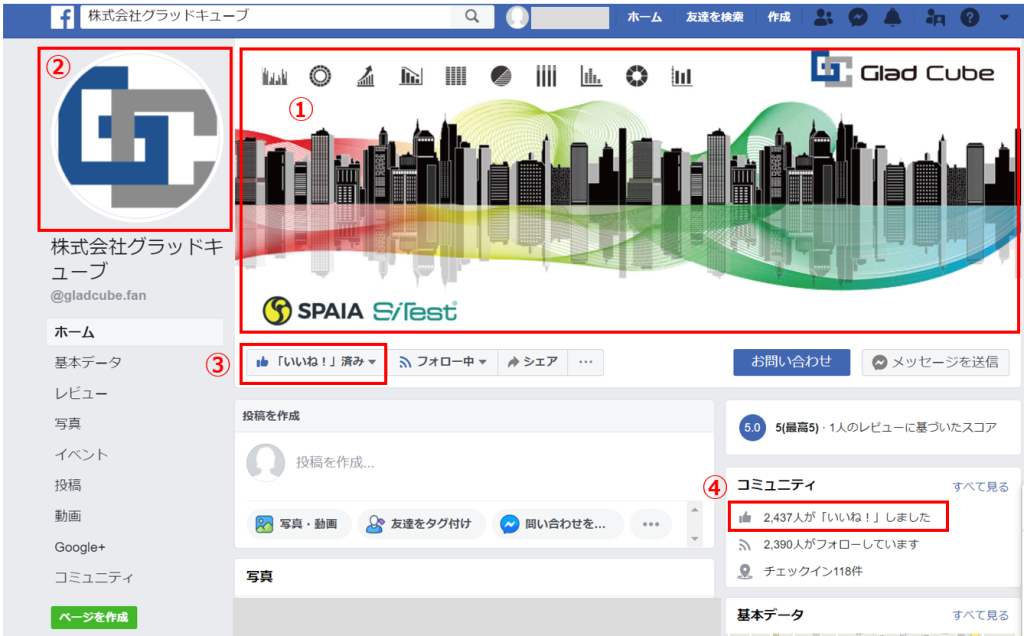
Task: Open the Messenger icon in top bar
Action: point(858,17)
